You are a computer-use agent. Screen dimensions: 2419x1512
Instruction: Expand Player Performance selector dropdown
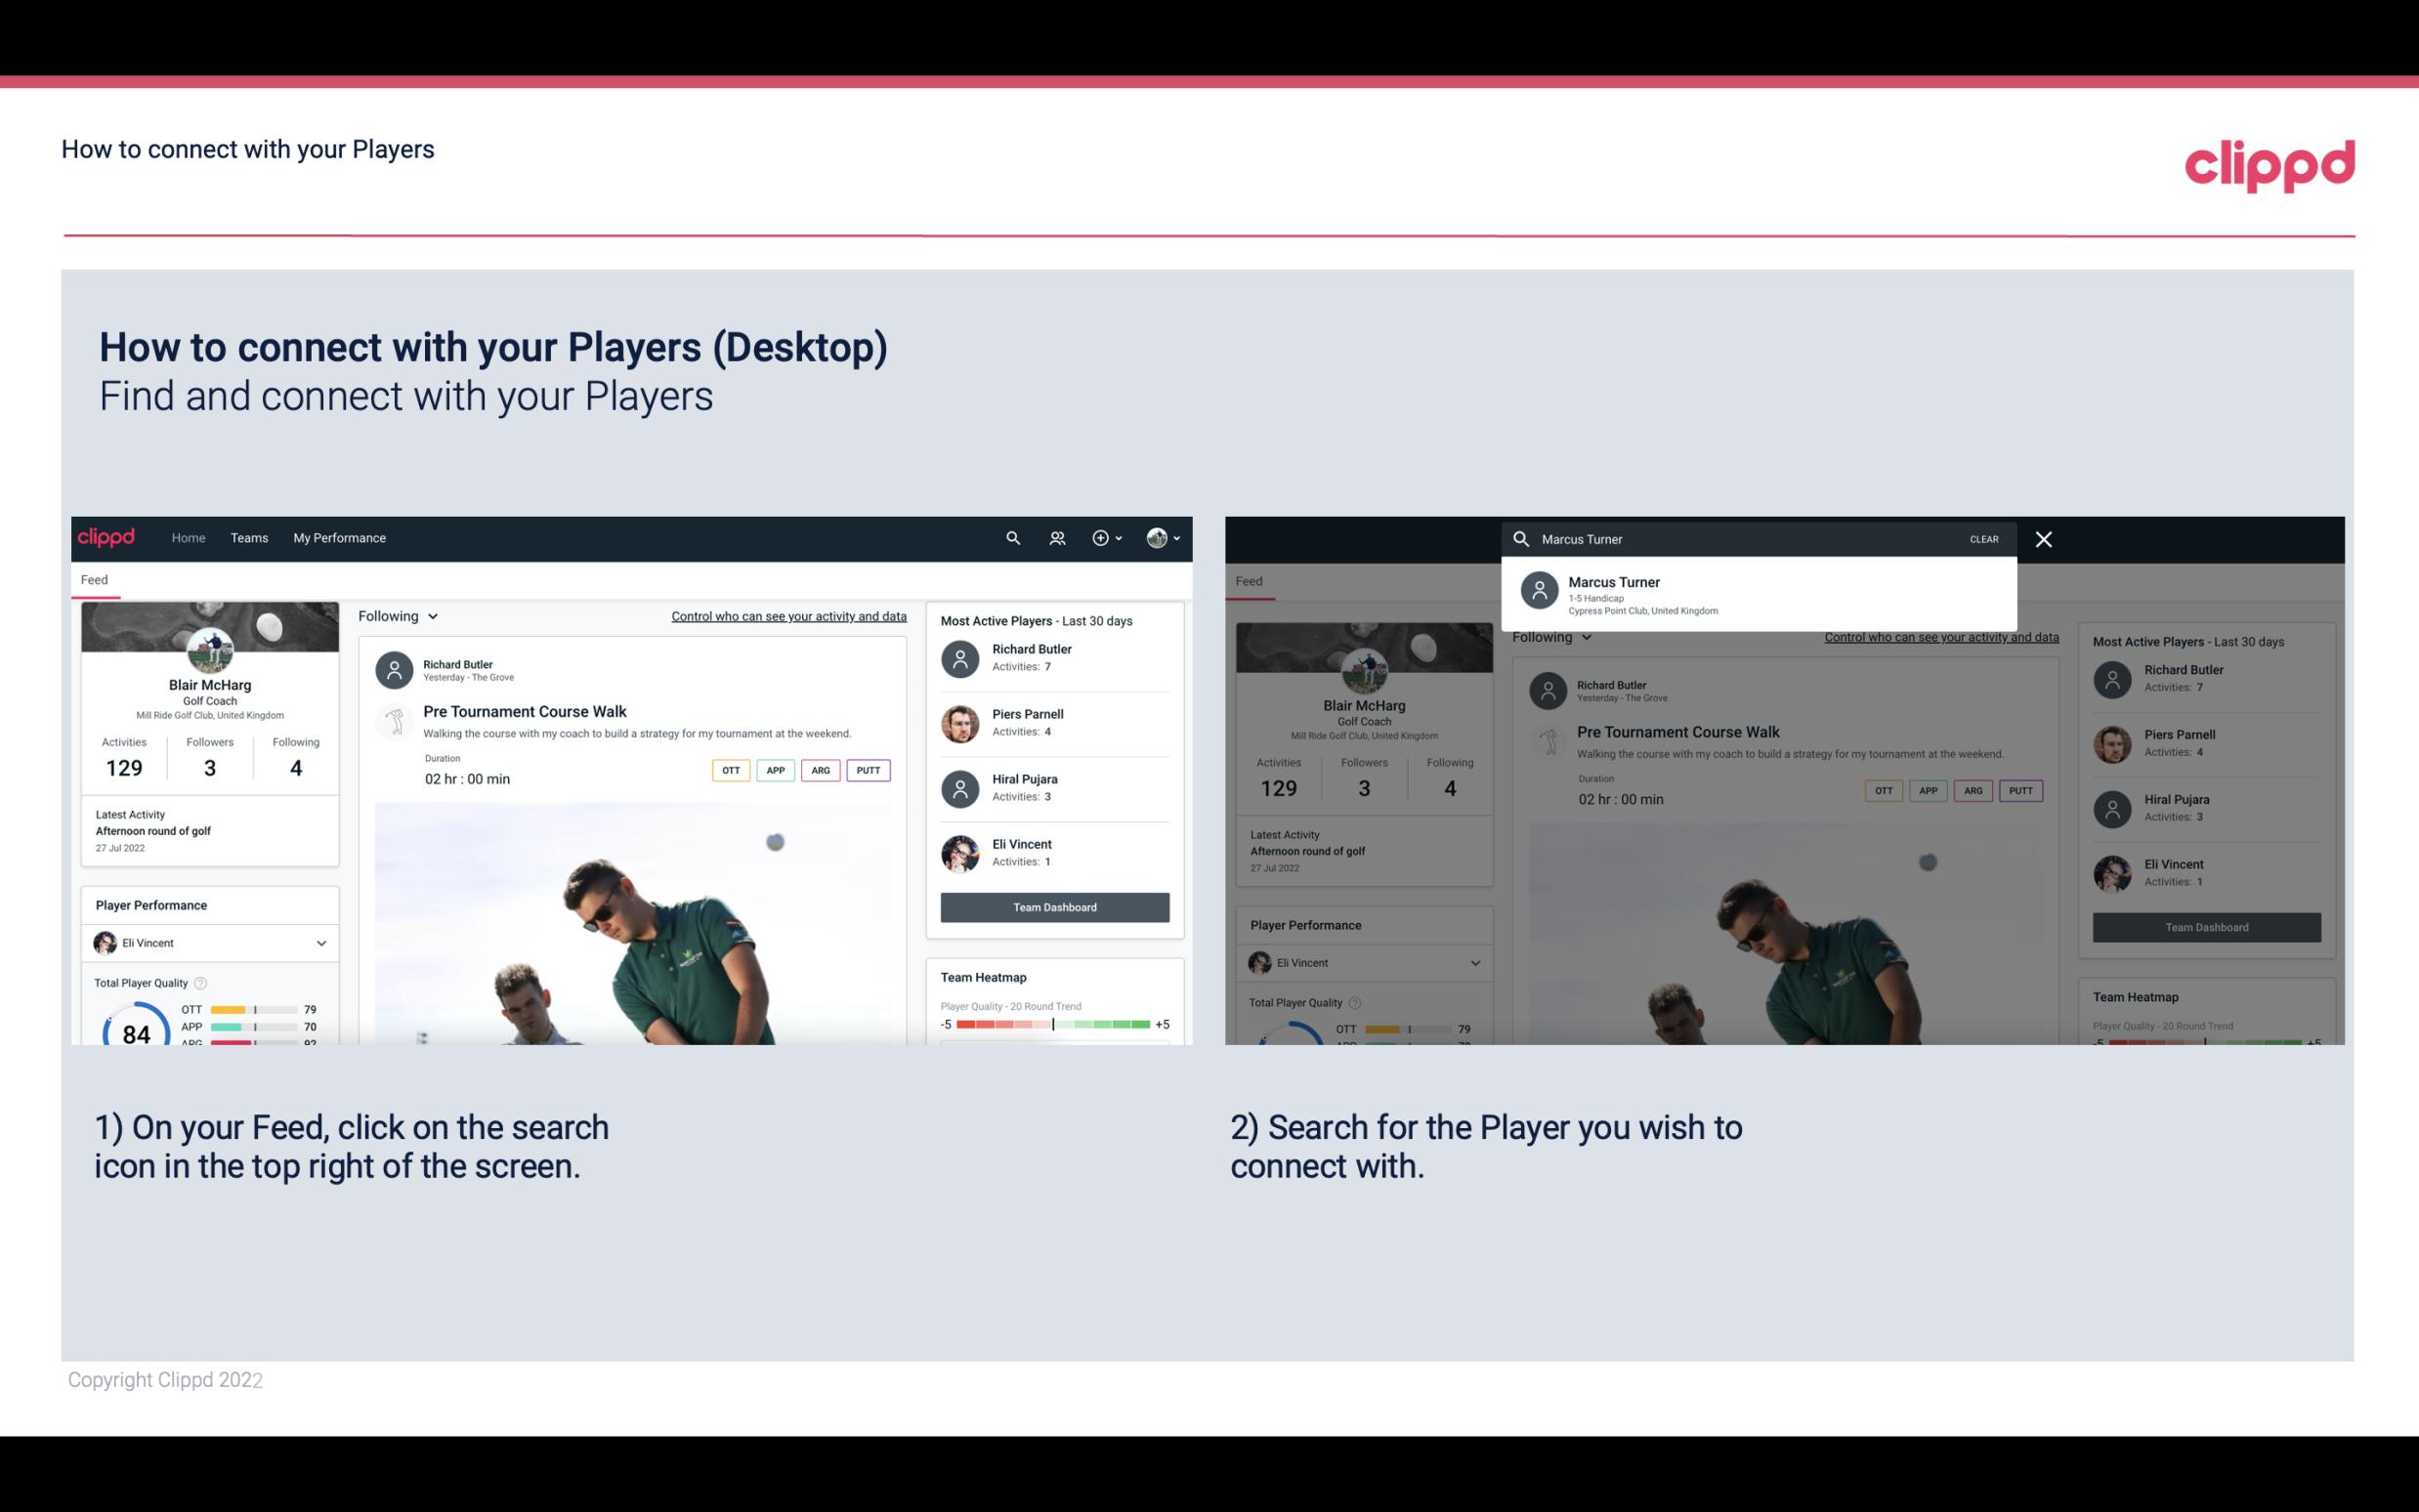pos(320,943)
